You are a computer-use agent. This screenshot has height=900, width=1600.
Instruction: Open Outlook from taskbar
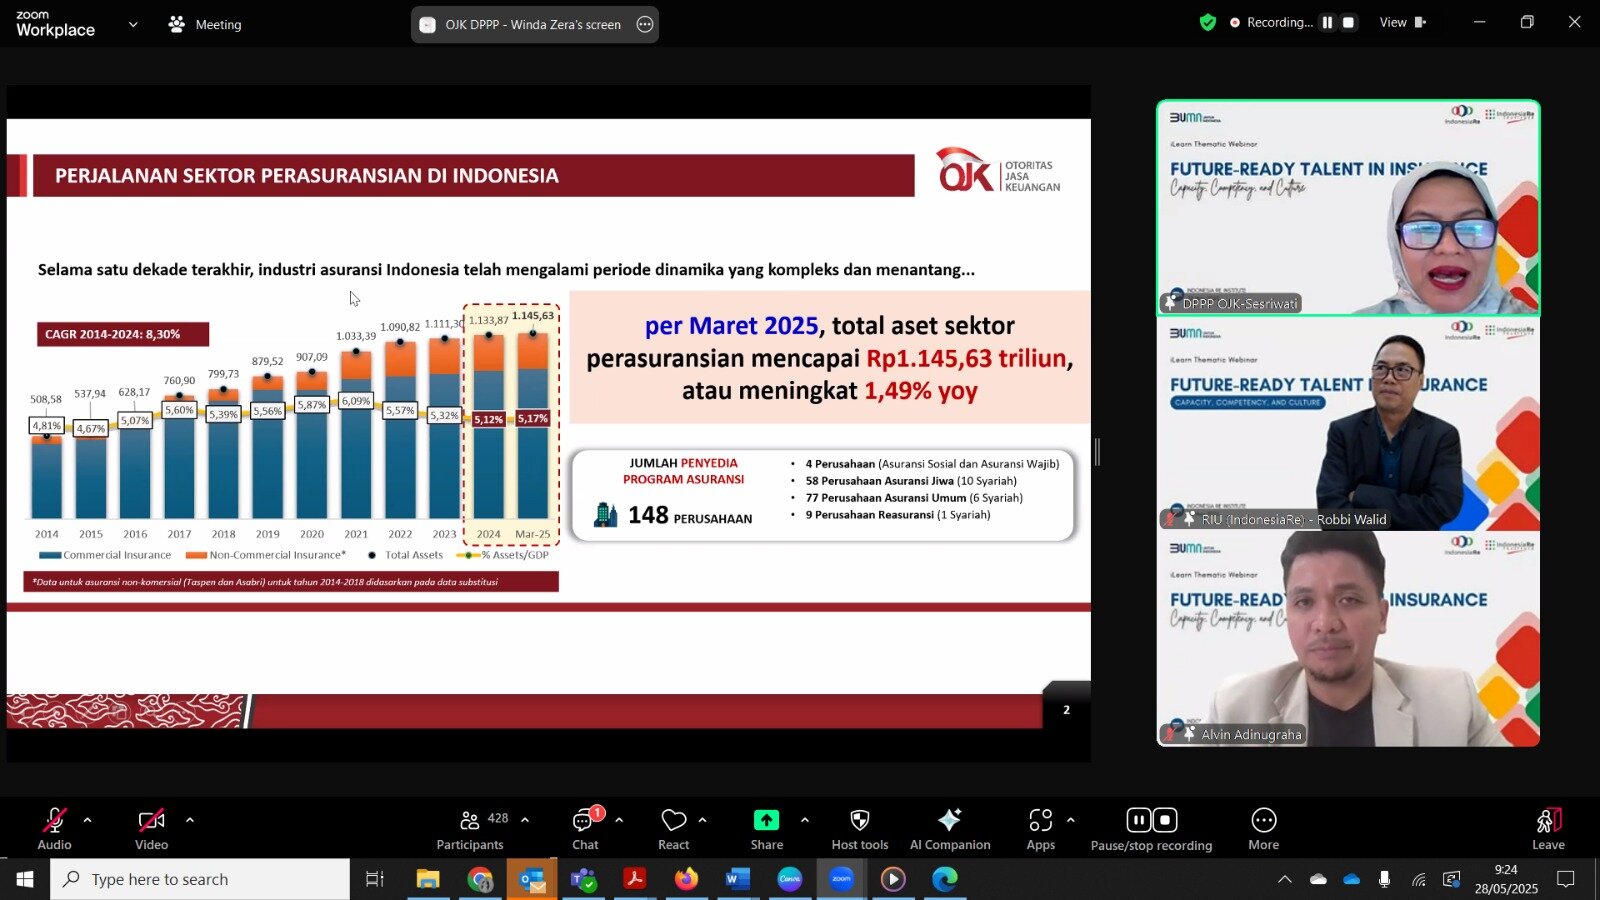(x=532, y=879)
